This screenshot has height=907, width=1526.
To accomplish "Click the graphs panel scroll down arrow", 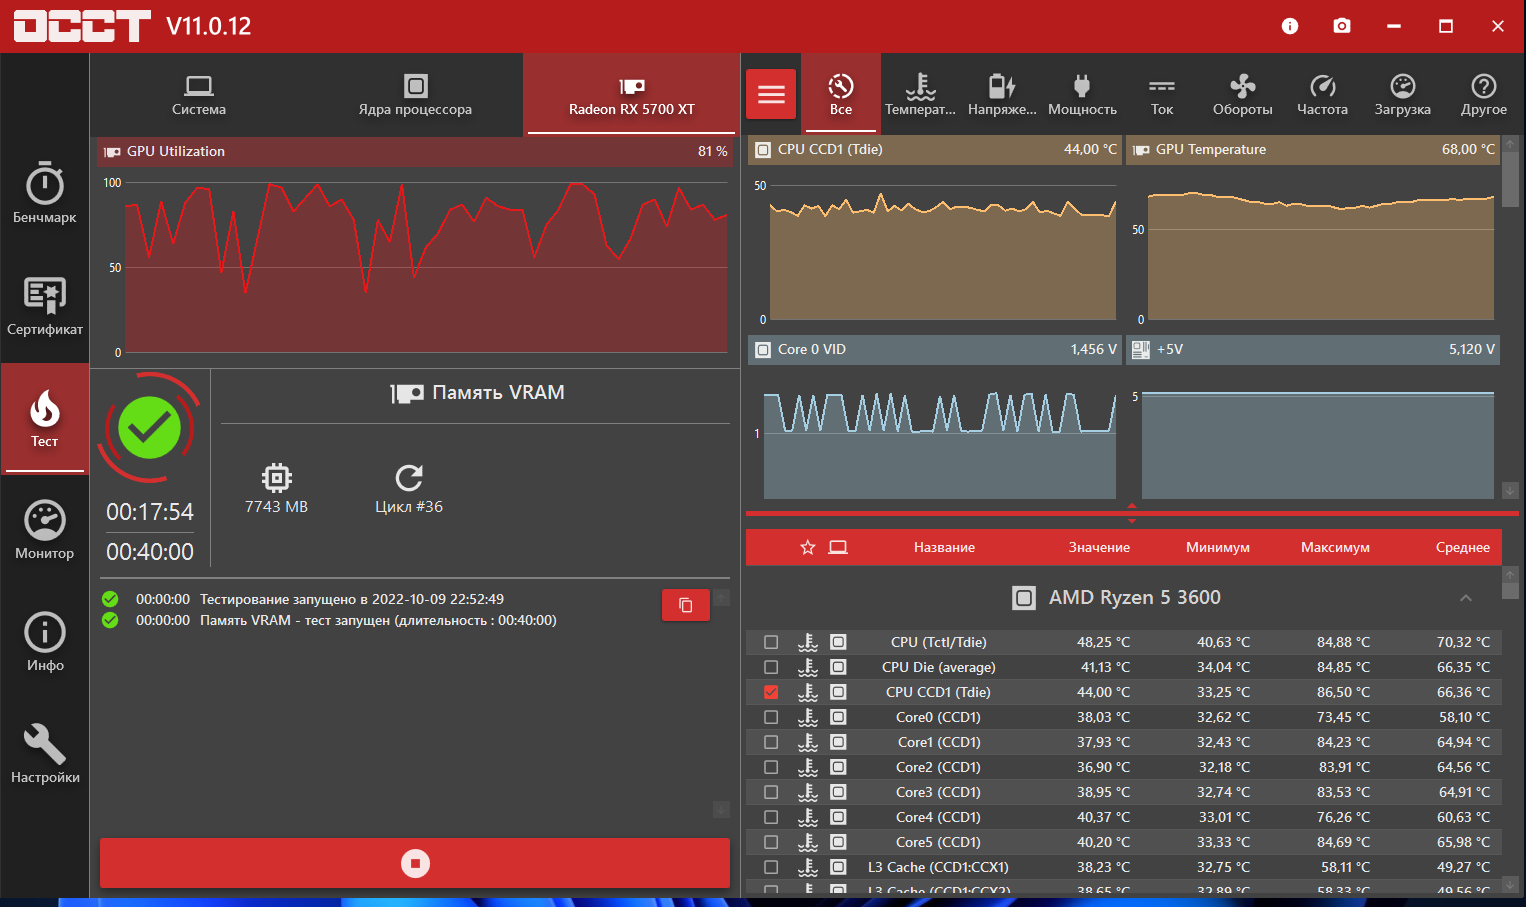I will [x=1510, y=490].
